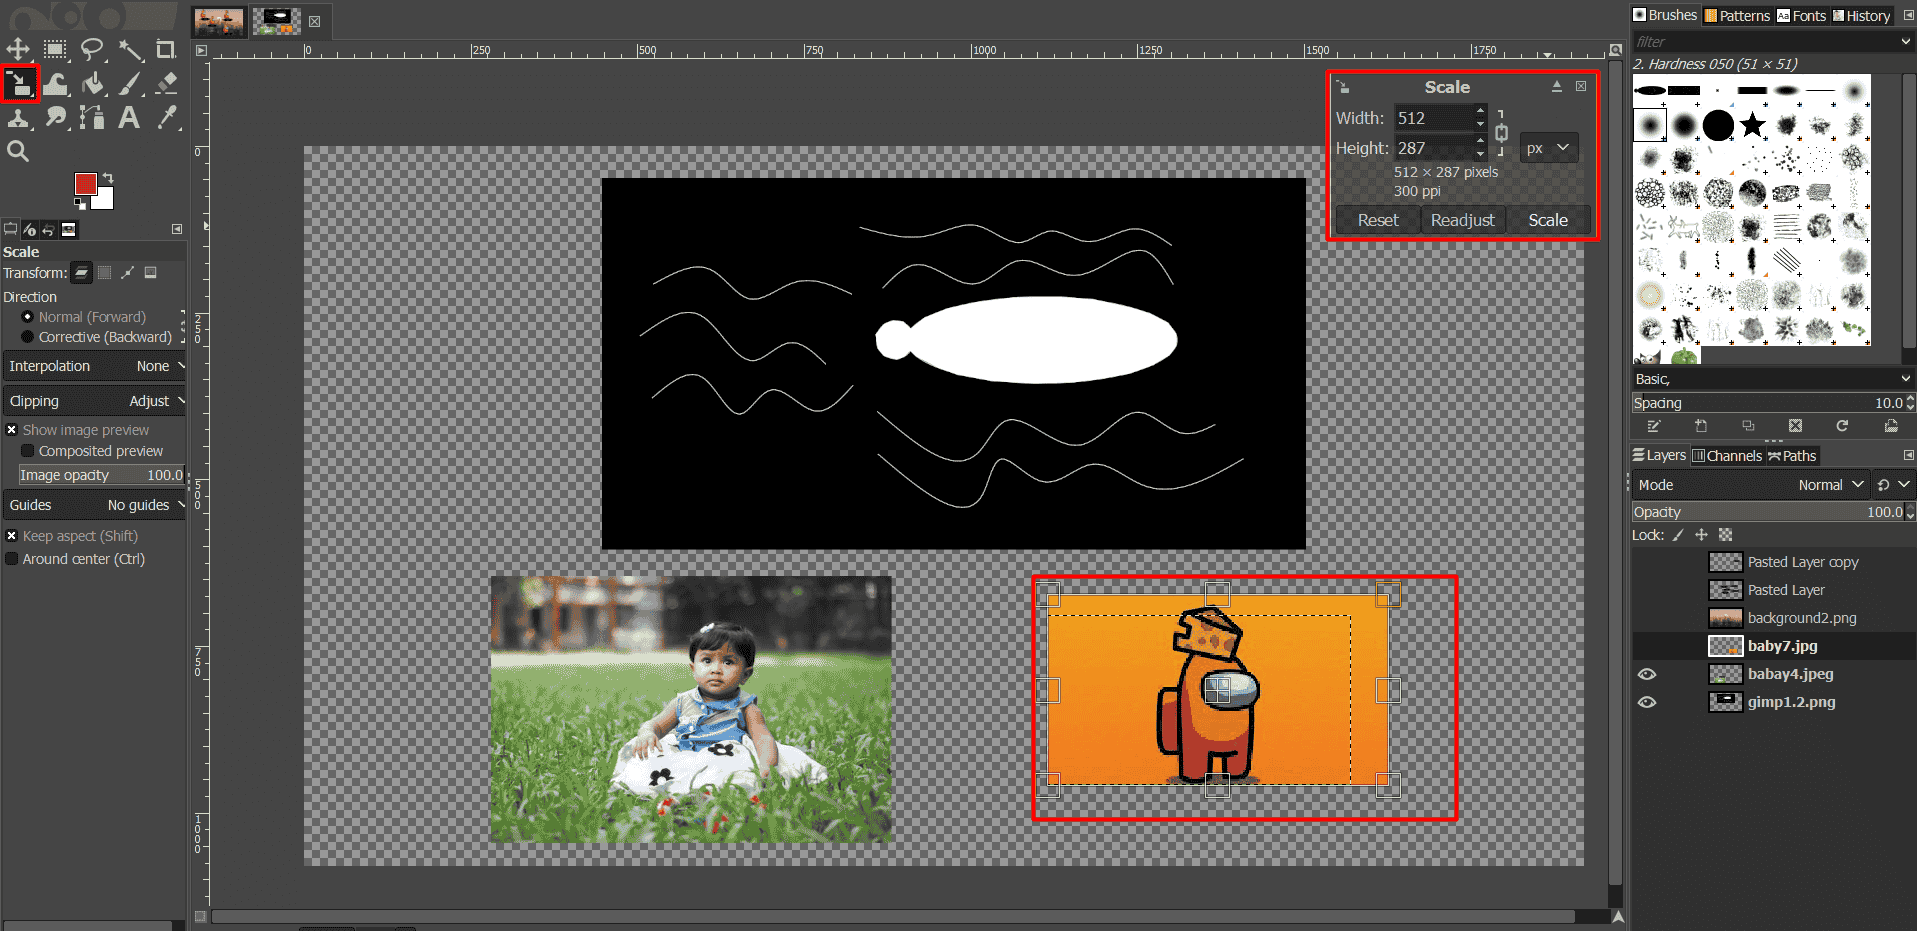
Task: Duplicate the selected brush
Action: click(1748, 426)
